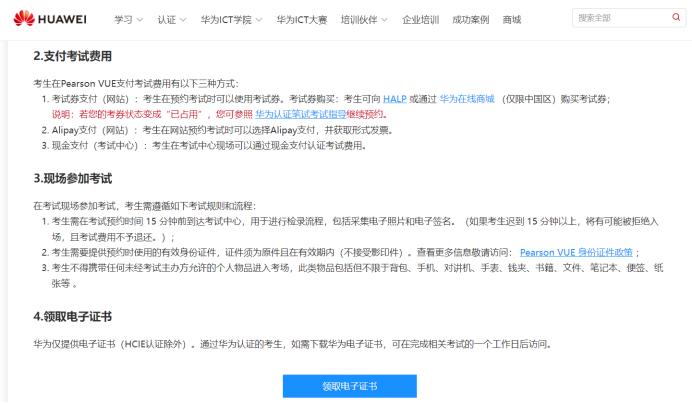Click the text 考生在Pearson VUE支付考试费用有以下三种方式
This screenshot has width=692, height=403.
tap(136, 83)
